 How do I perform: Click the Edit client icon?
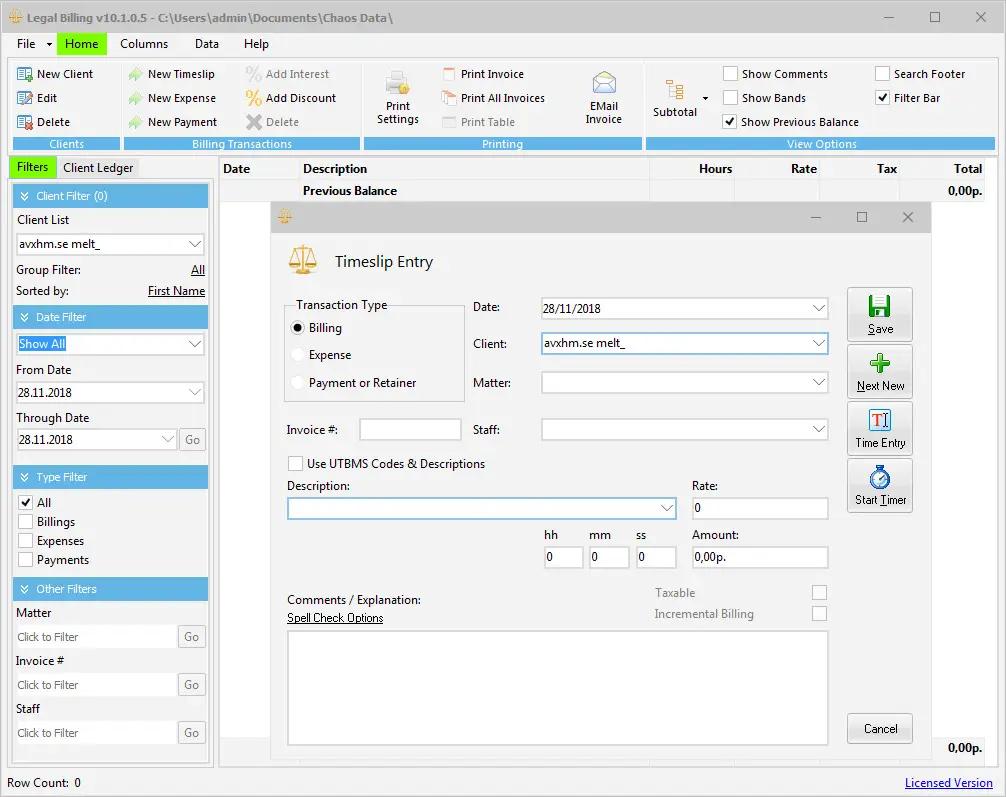[24, 98]
